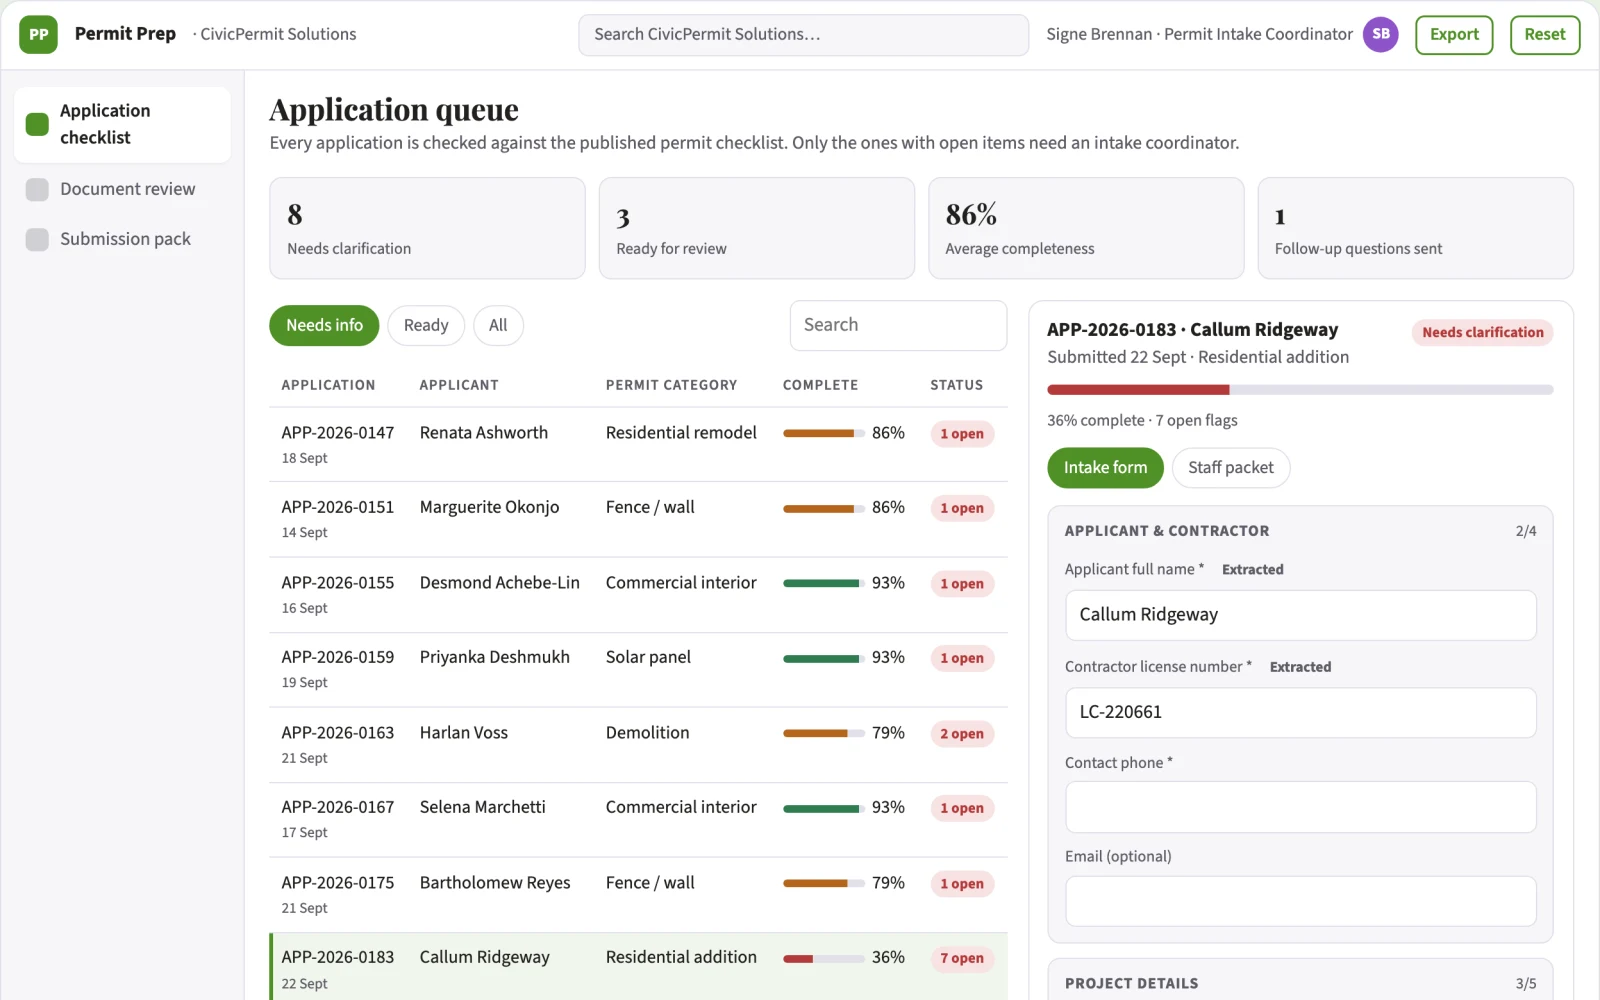Sort by the Complete column header
Screen dimensions: 1600x1000
coord(820,385)
